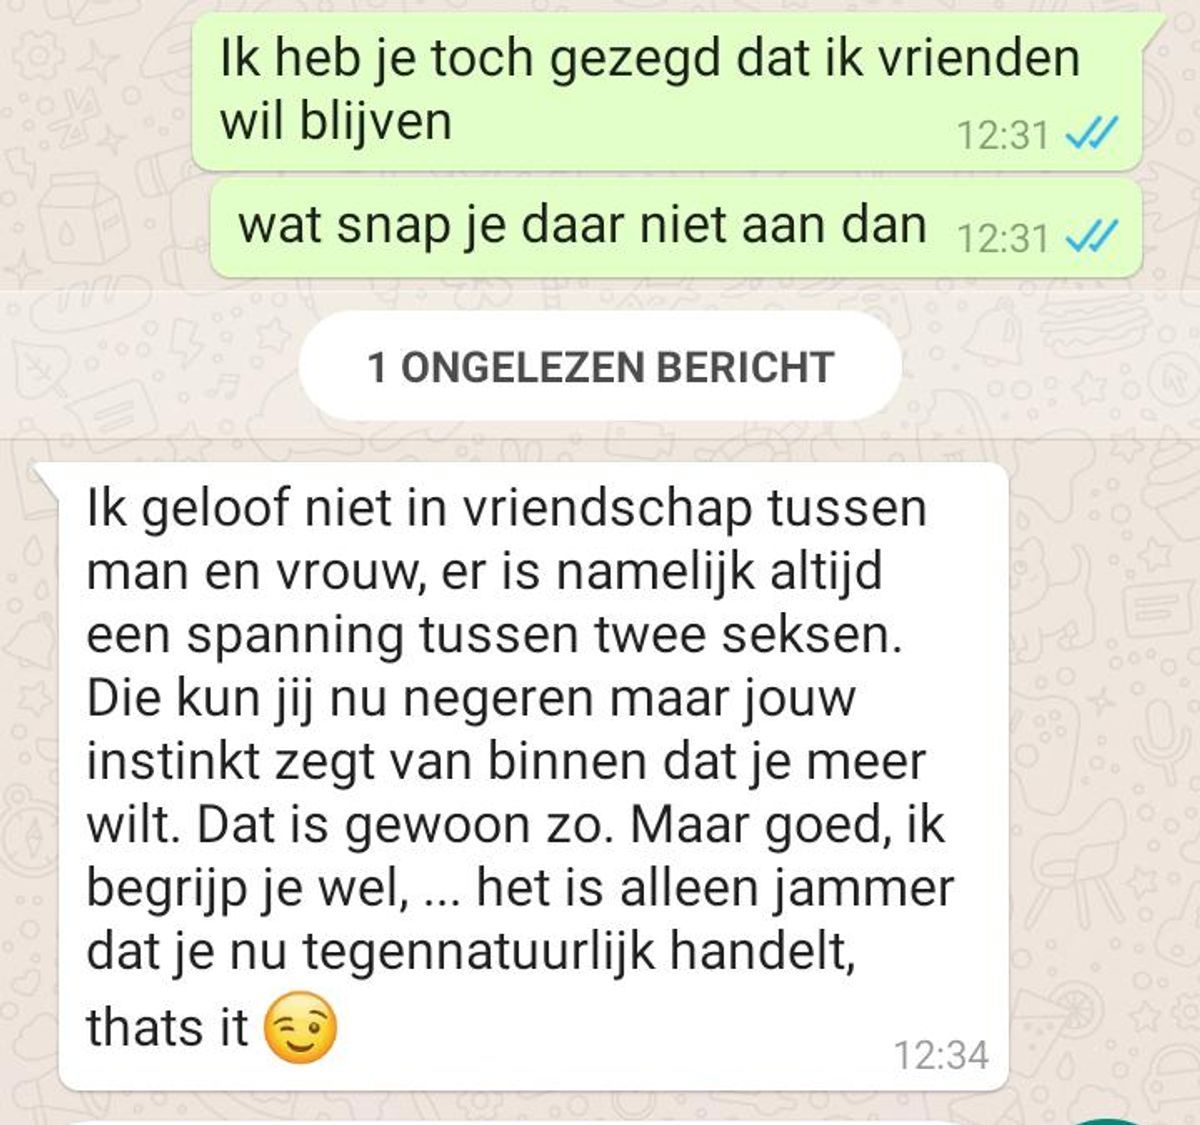This screenshot has width=1200, height=1125.
Task: Tap blue double checkmark on second sent message
Action: pos(1092,238)
